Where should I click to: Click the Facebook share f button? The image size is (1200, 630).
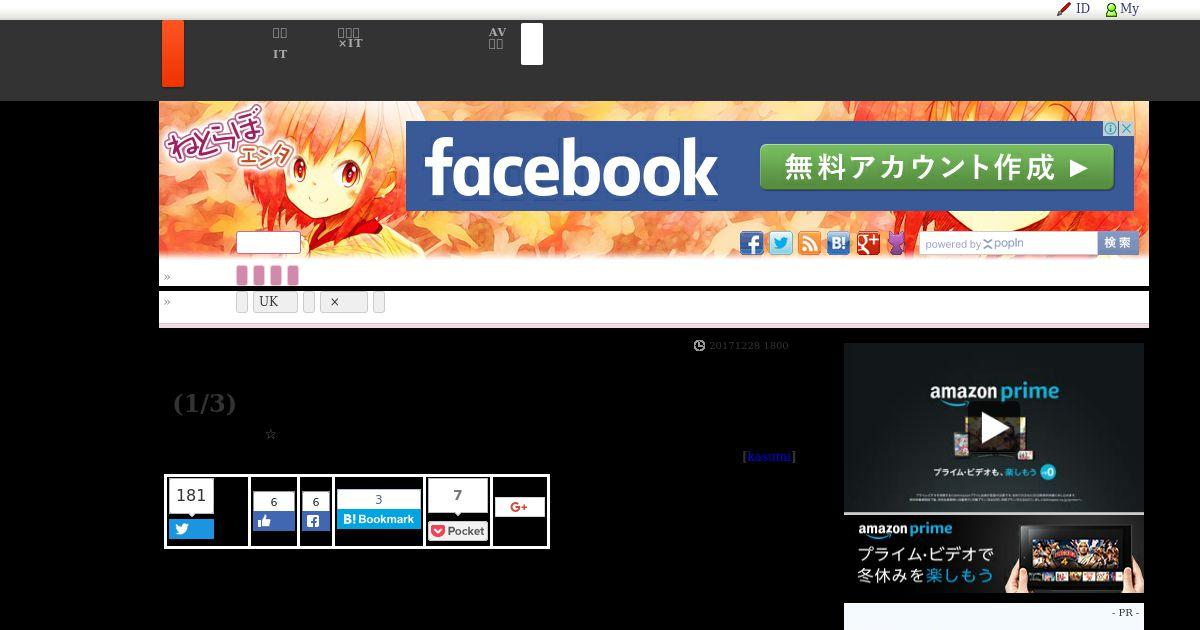316,521
